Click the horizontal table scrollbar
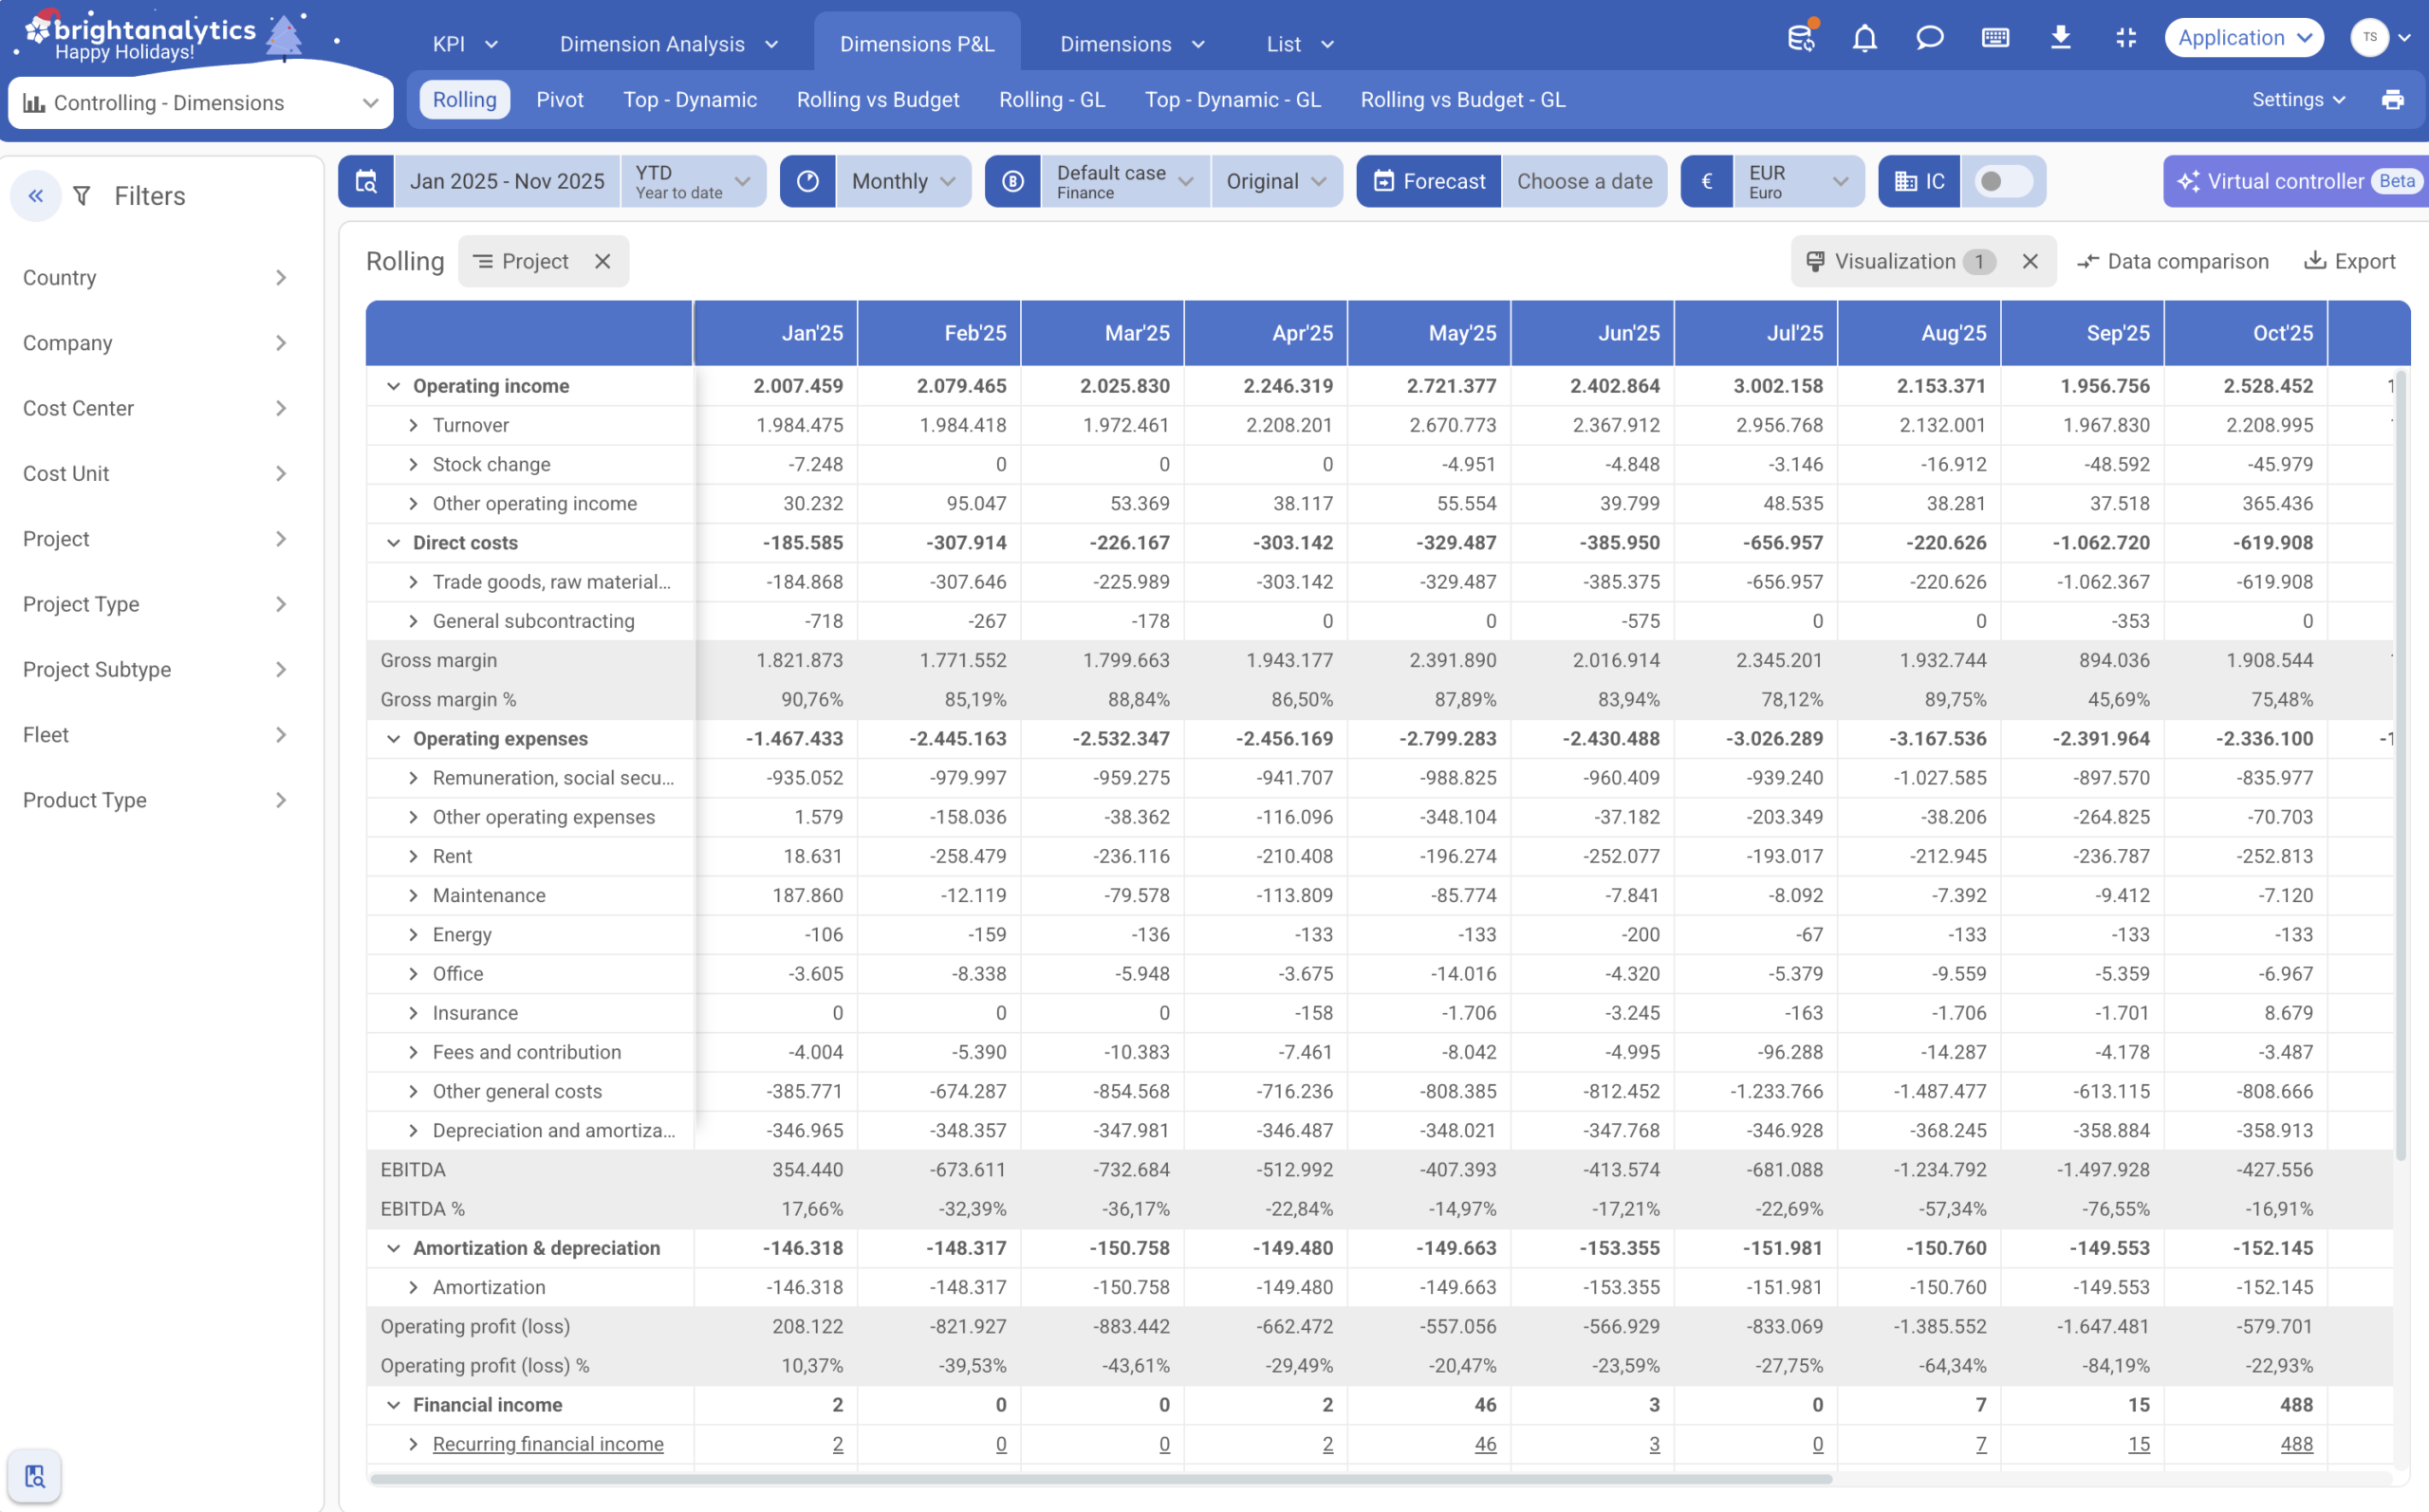Image resolution: width=2429 pixels, height=1512 pixels. pos(1100,1478)
